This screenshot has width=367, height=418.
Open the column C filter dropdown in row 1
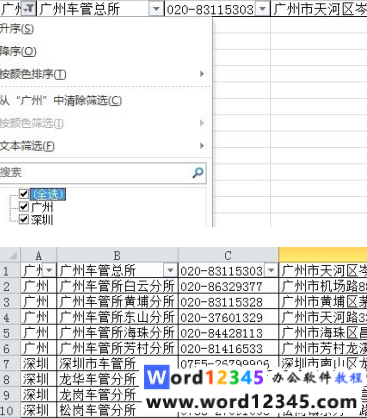point(271,270)
